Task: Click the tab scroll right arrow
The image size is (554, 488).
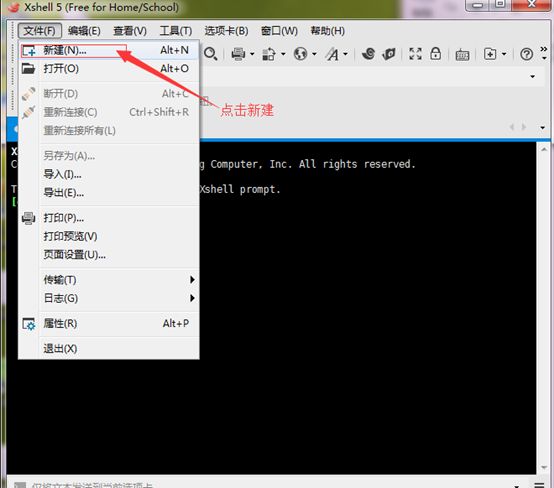Action: [x=524, y=127]
